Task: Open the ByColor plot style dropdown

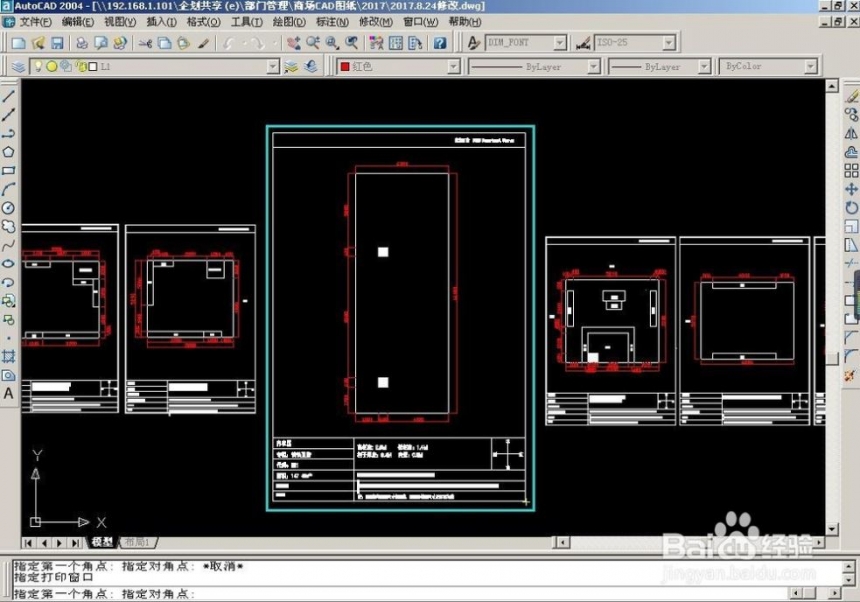Action: pos(811,67)
